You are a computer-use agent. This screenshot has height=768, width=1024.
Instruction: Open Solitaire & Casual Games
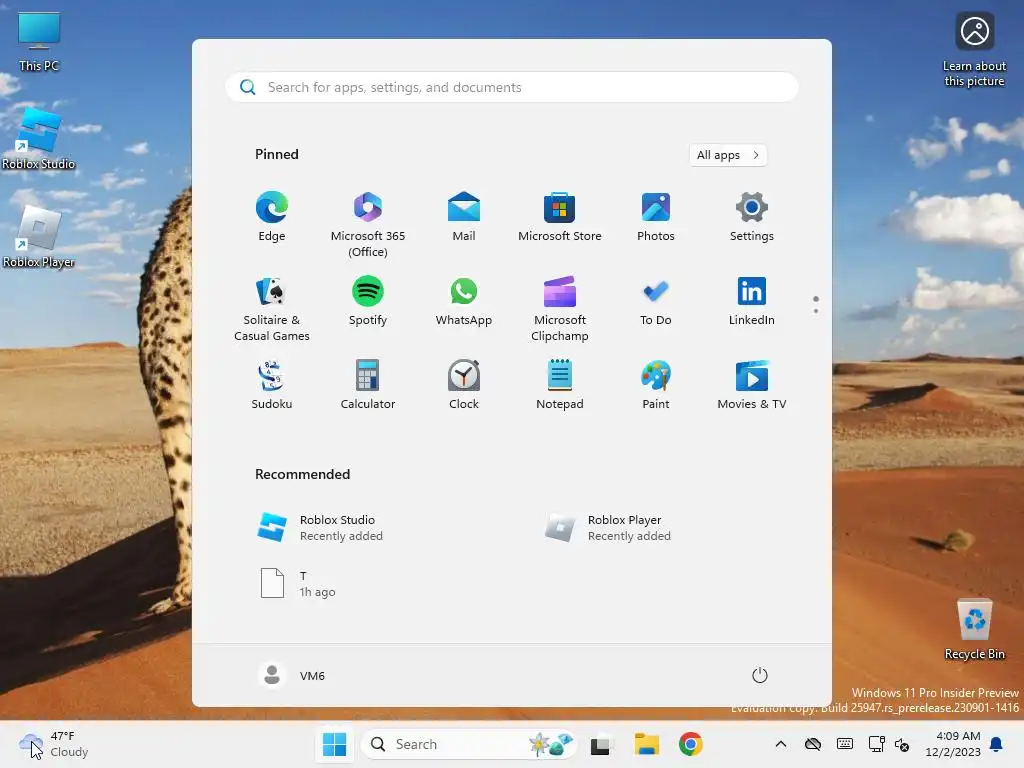(272, 309)
